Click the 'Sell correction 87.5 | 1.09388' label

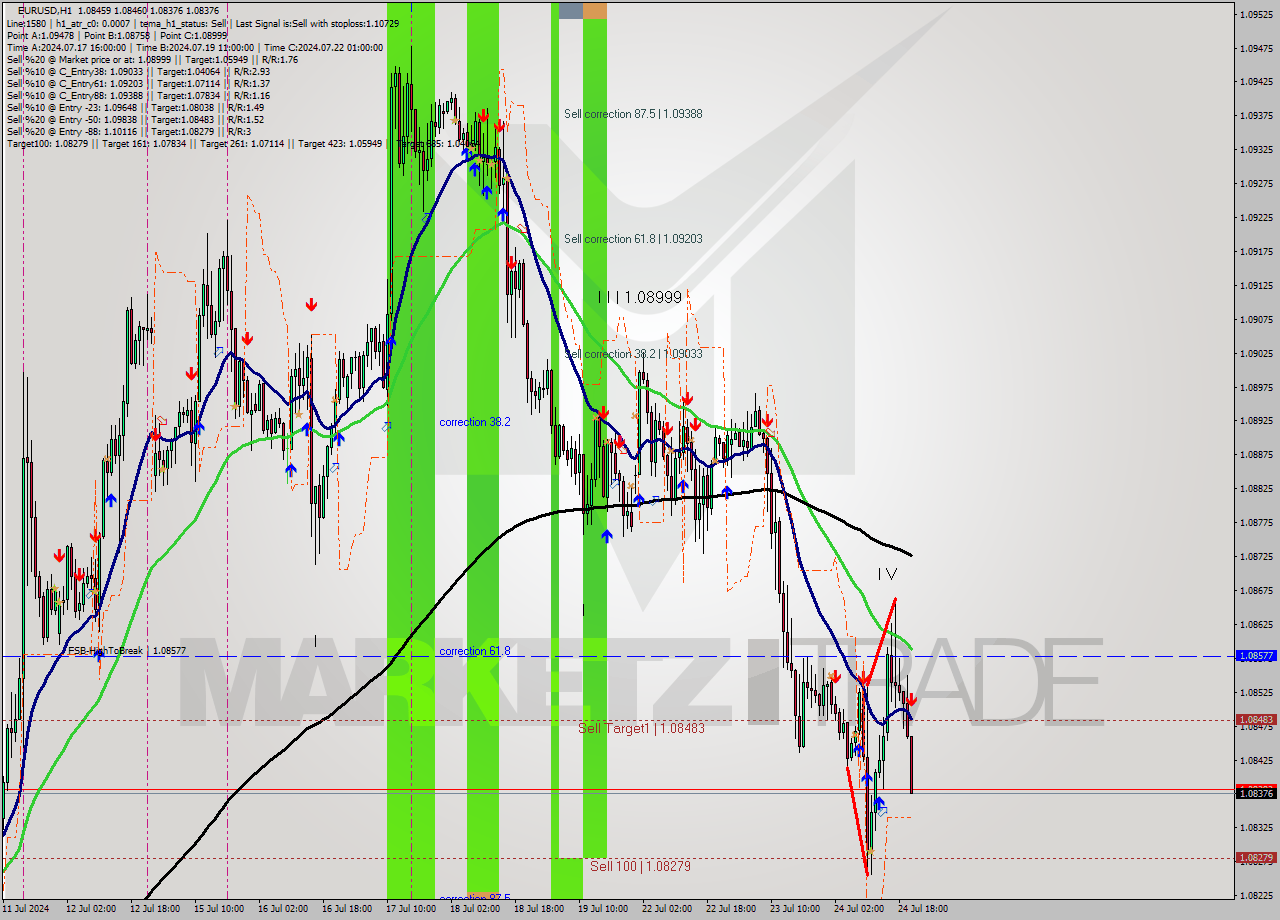point(633,114)
